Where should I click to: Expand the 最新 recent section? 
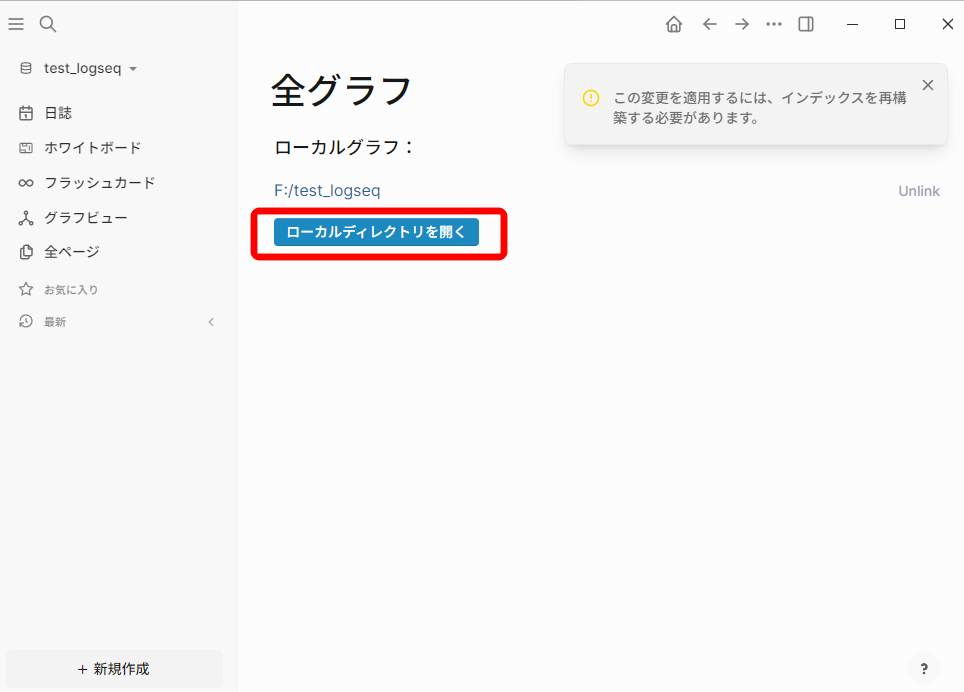[x=55, y=322]
